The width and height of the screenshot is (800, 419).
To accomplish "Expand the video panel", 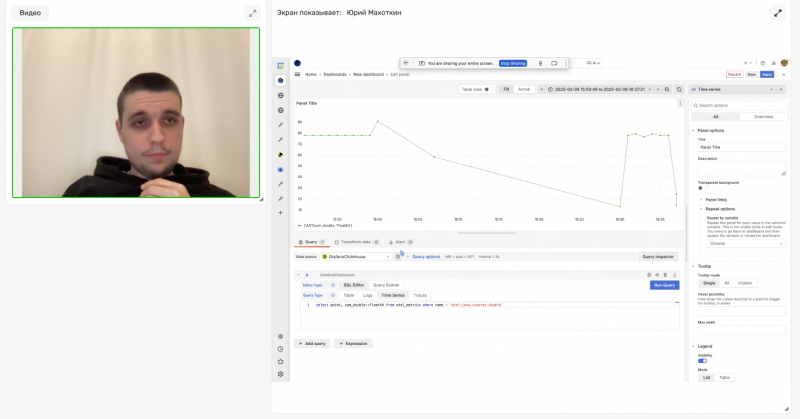I will pyautogui.click(x=252, y=13).
